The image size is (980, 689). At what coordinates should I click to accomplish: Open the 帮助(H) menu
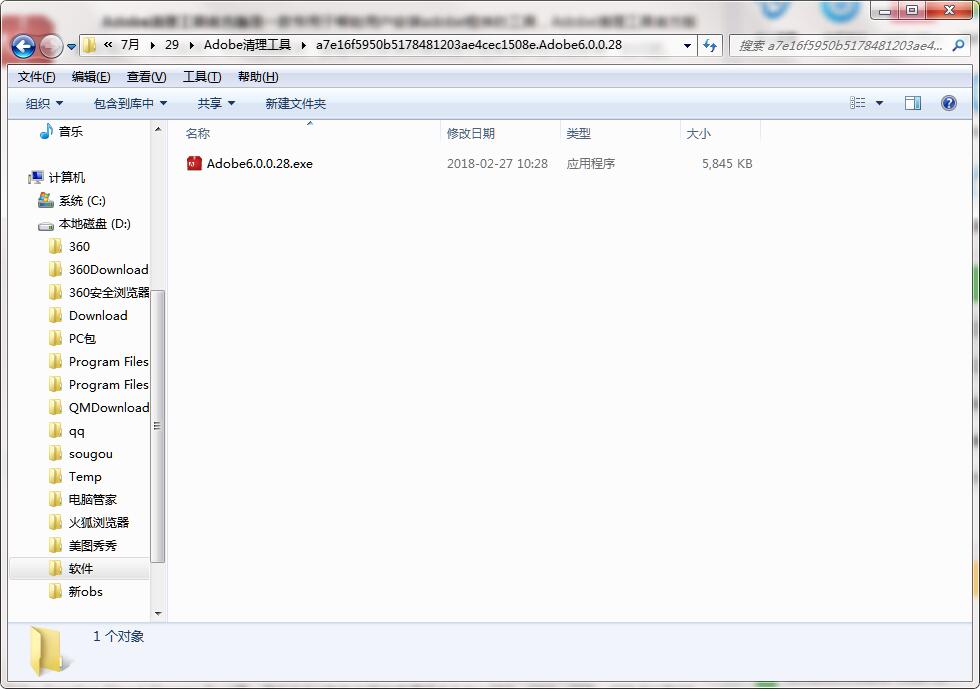(258, 77)
